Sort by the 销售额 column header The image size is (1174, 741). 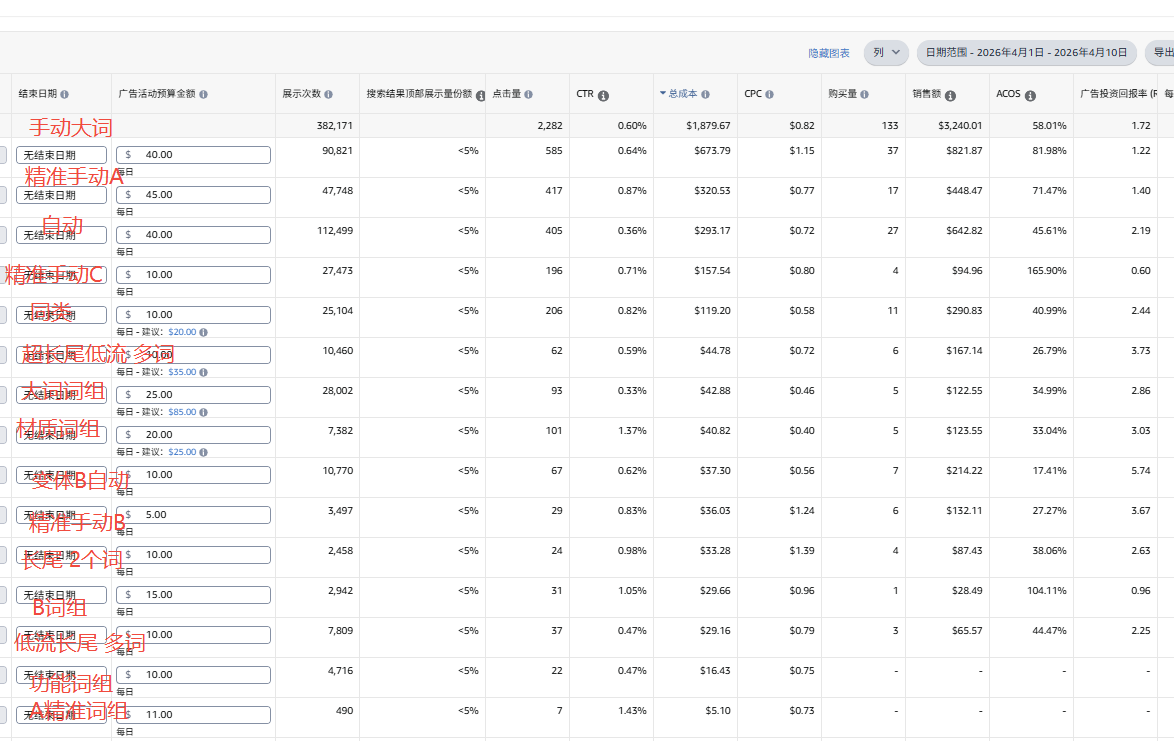tap(927, 94)
